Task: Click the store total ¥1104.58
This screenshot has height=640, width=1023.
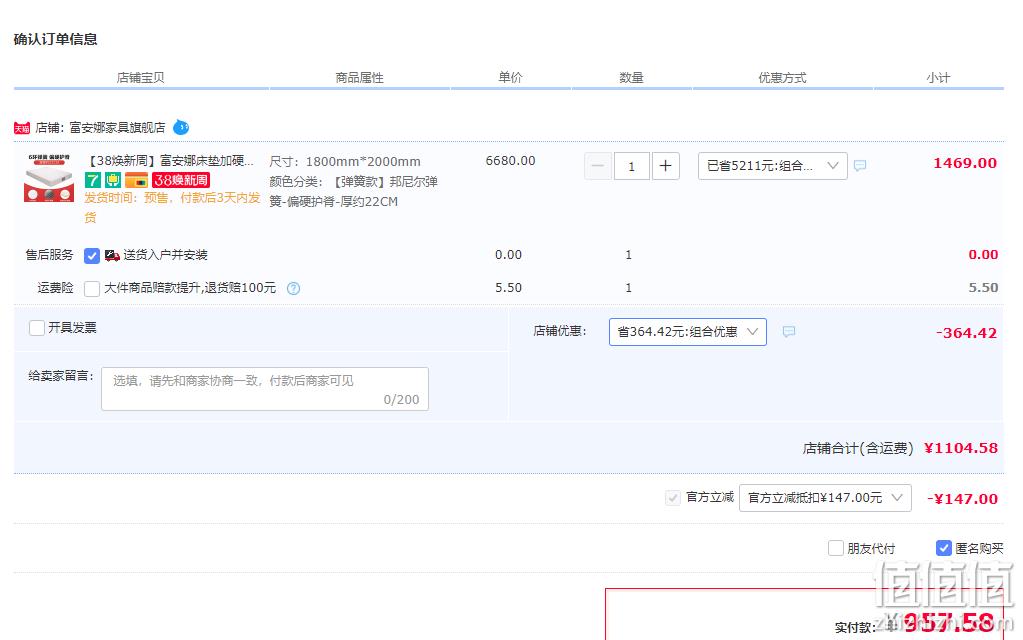Action: pyautogui.click(x=961, y=448)
